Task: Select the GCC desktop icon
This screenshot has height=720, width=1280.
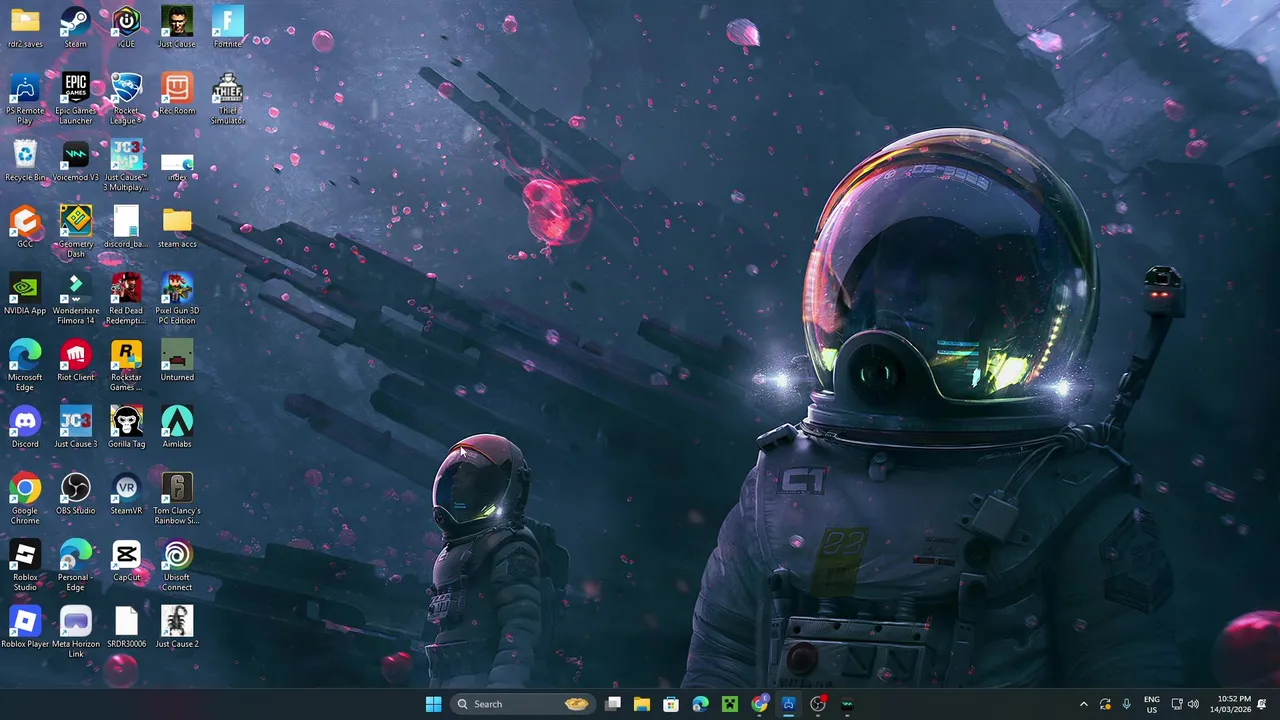Action: [x=25, y=228]
